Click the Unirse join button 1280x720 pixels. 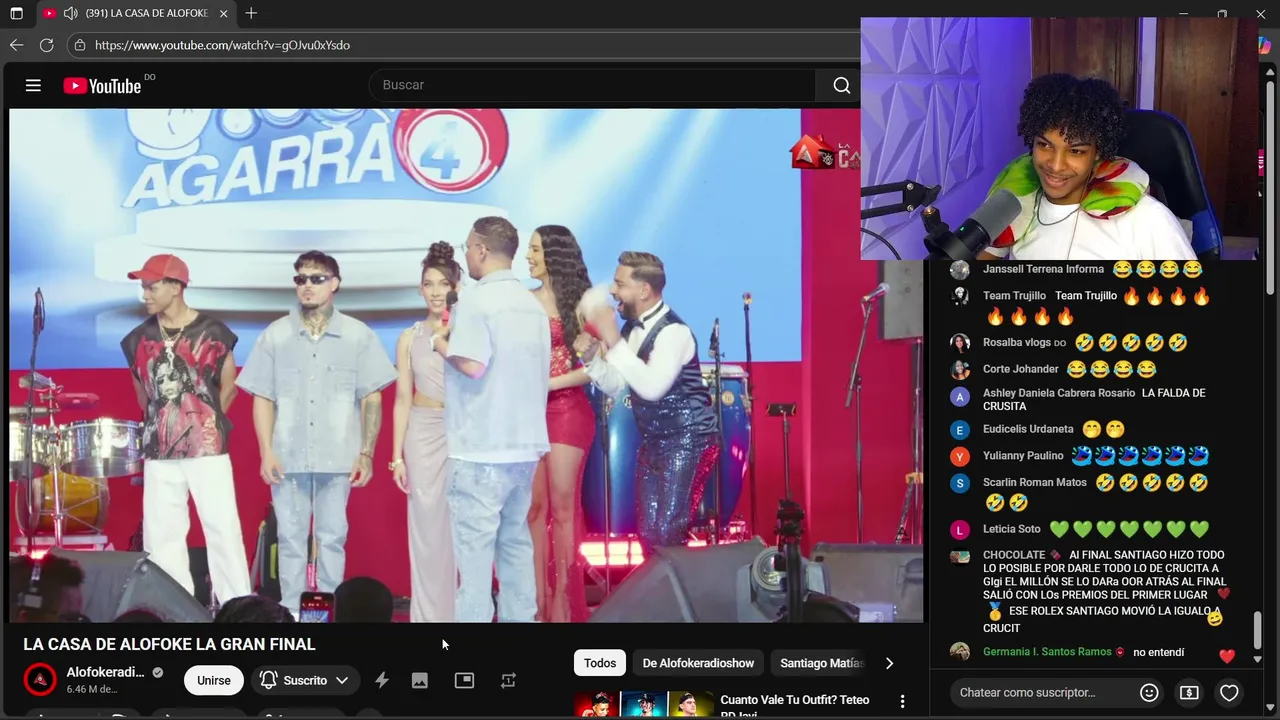[x=213, y=680]
